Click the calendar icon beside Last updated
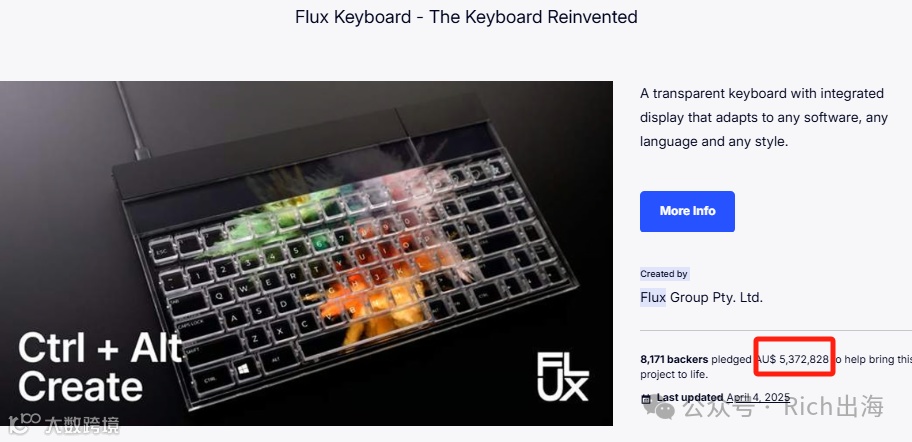Image resolution: width=912 pixels, height=442 pixels. pyautogui.click(x=646, y=399)
